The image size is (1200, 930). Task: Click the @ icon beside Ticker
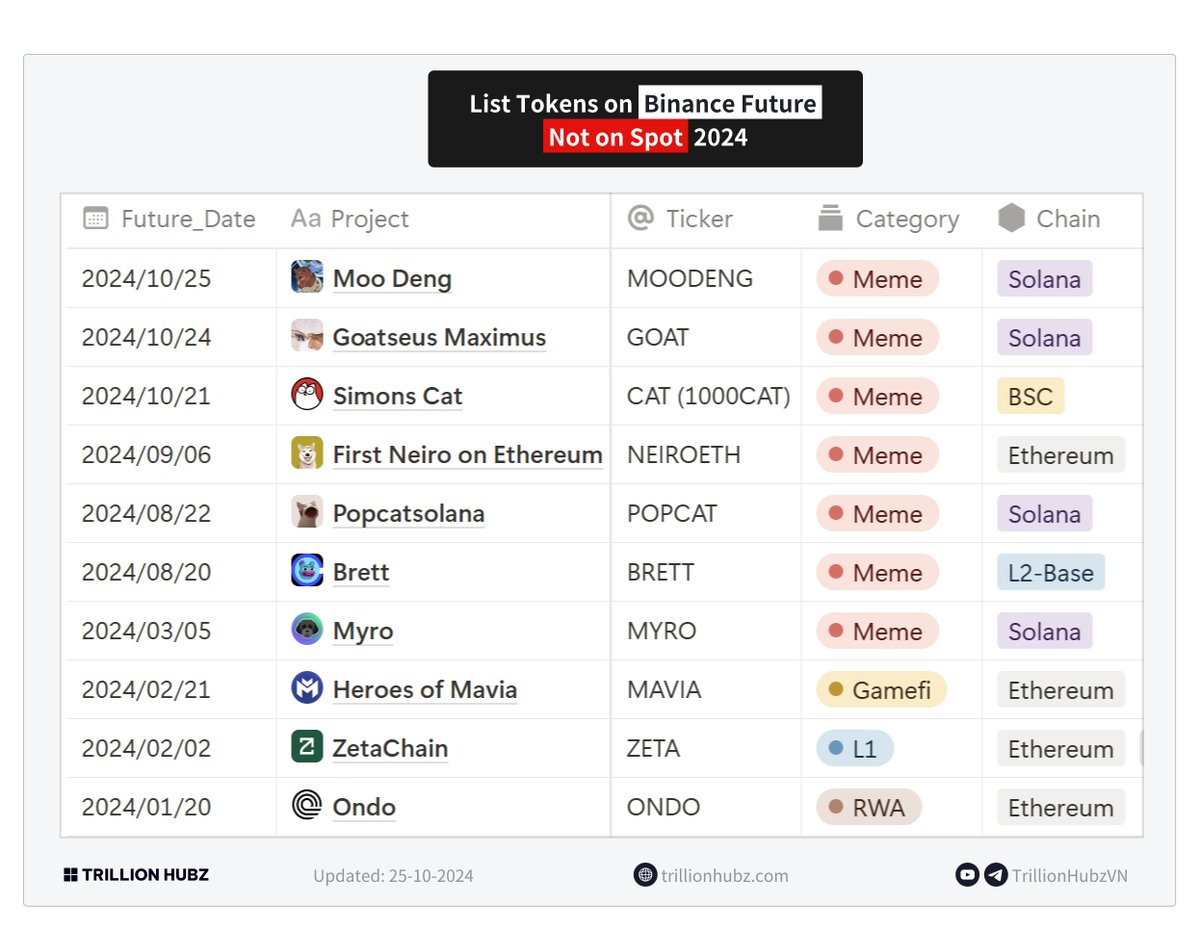click(x=640, y=218)
